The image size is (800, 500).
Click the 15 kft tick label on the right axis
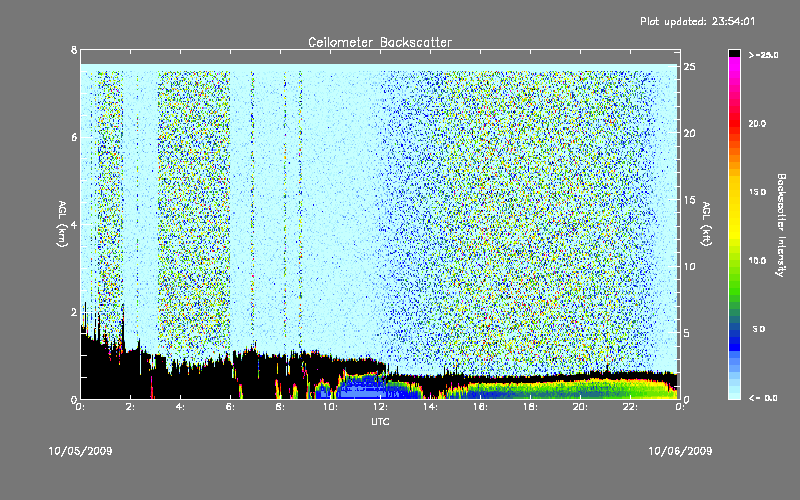[x=689, y=200]
